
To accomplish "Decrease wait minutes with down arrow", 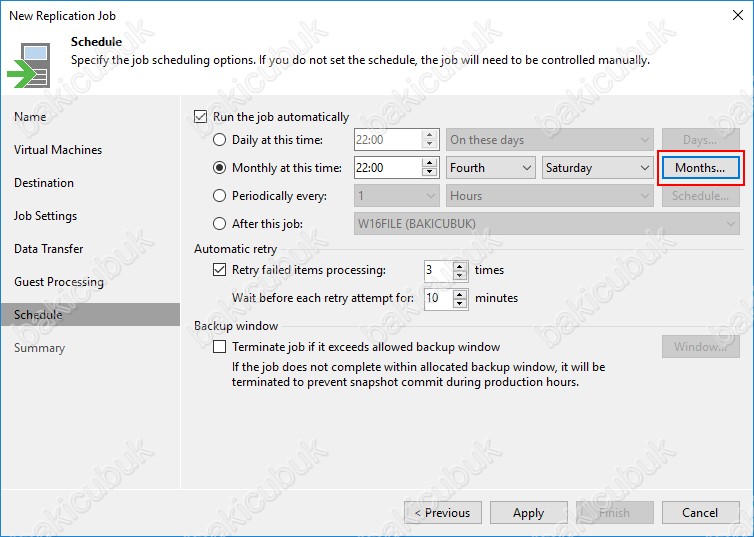I will 460,303.
